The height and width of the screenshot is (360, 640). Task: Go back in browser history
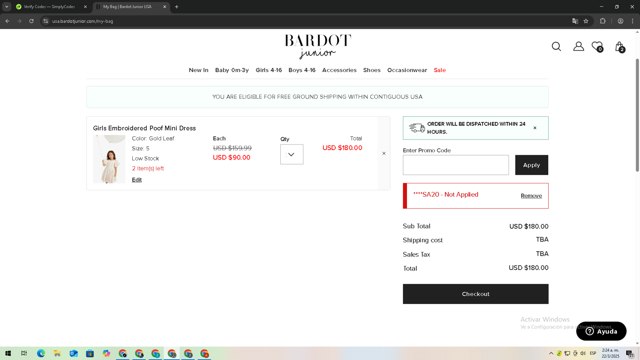pos(7,21)
